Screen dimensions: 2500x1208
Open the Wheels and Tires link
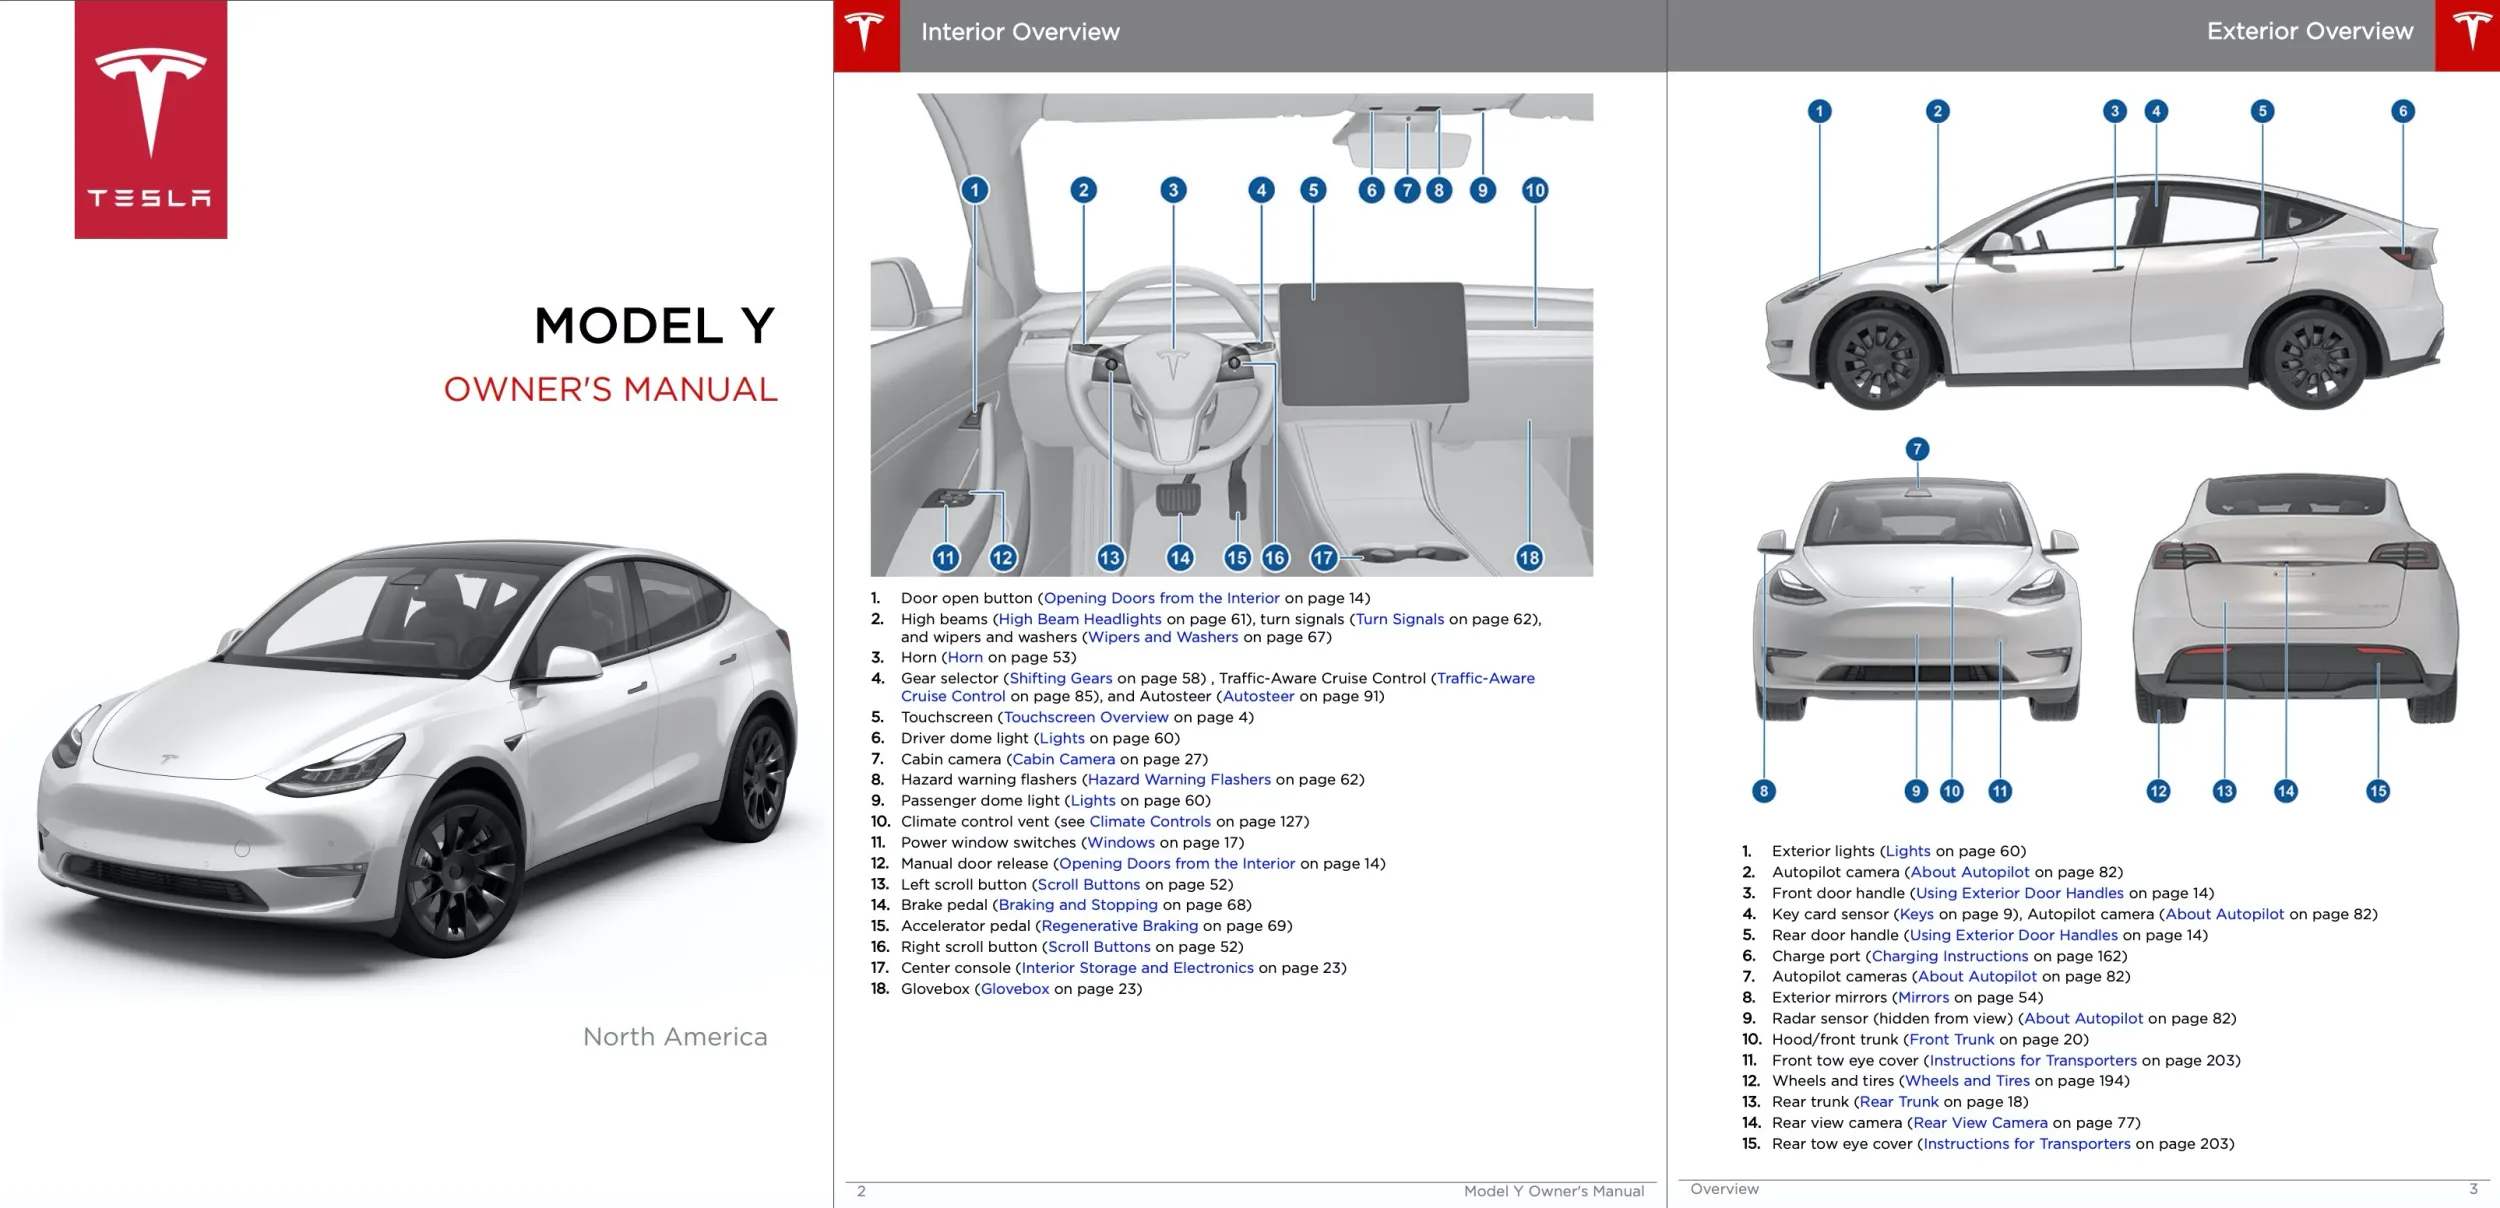(1966, 1081)
